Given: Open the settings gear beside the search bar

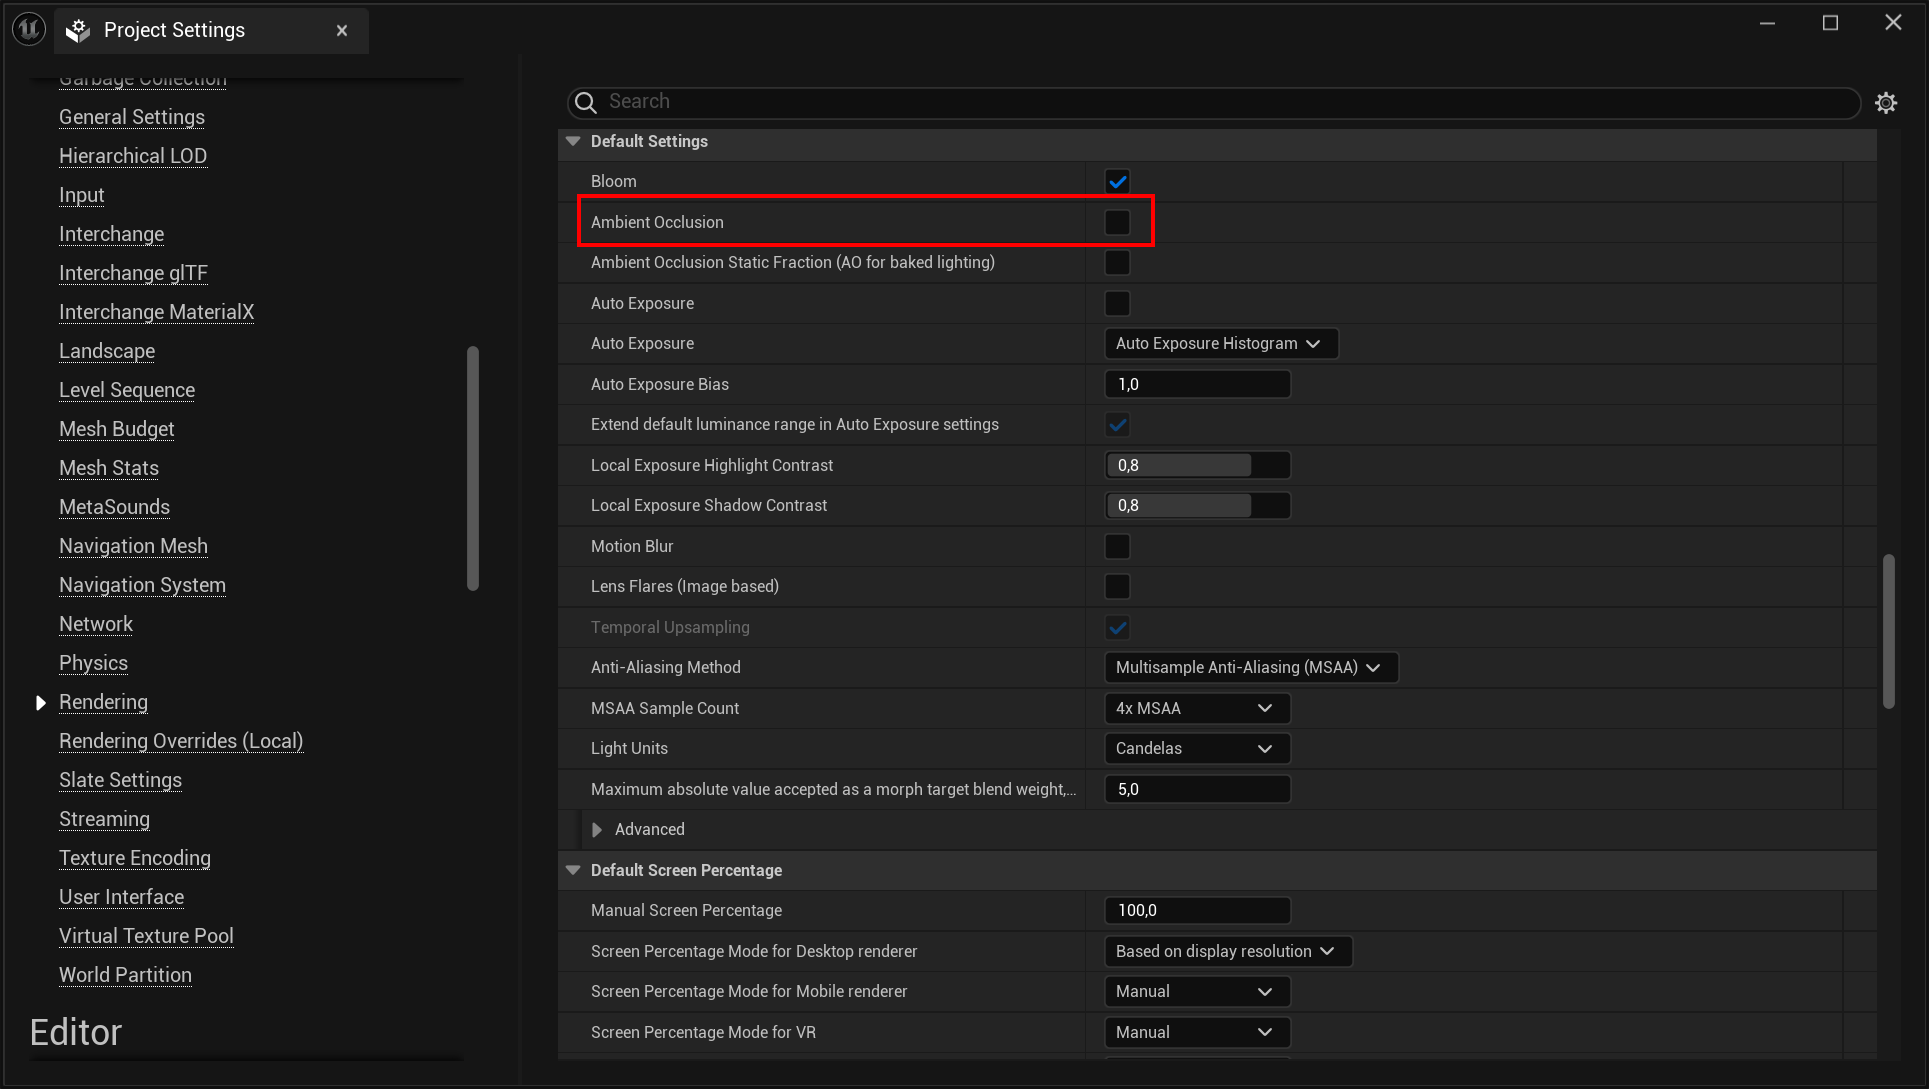Looking at the screenshot, I should pos(1887,102).
